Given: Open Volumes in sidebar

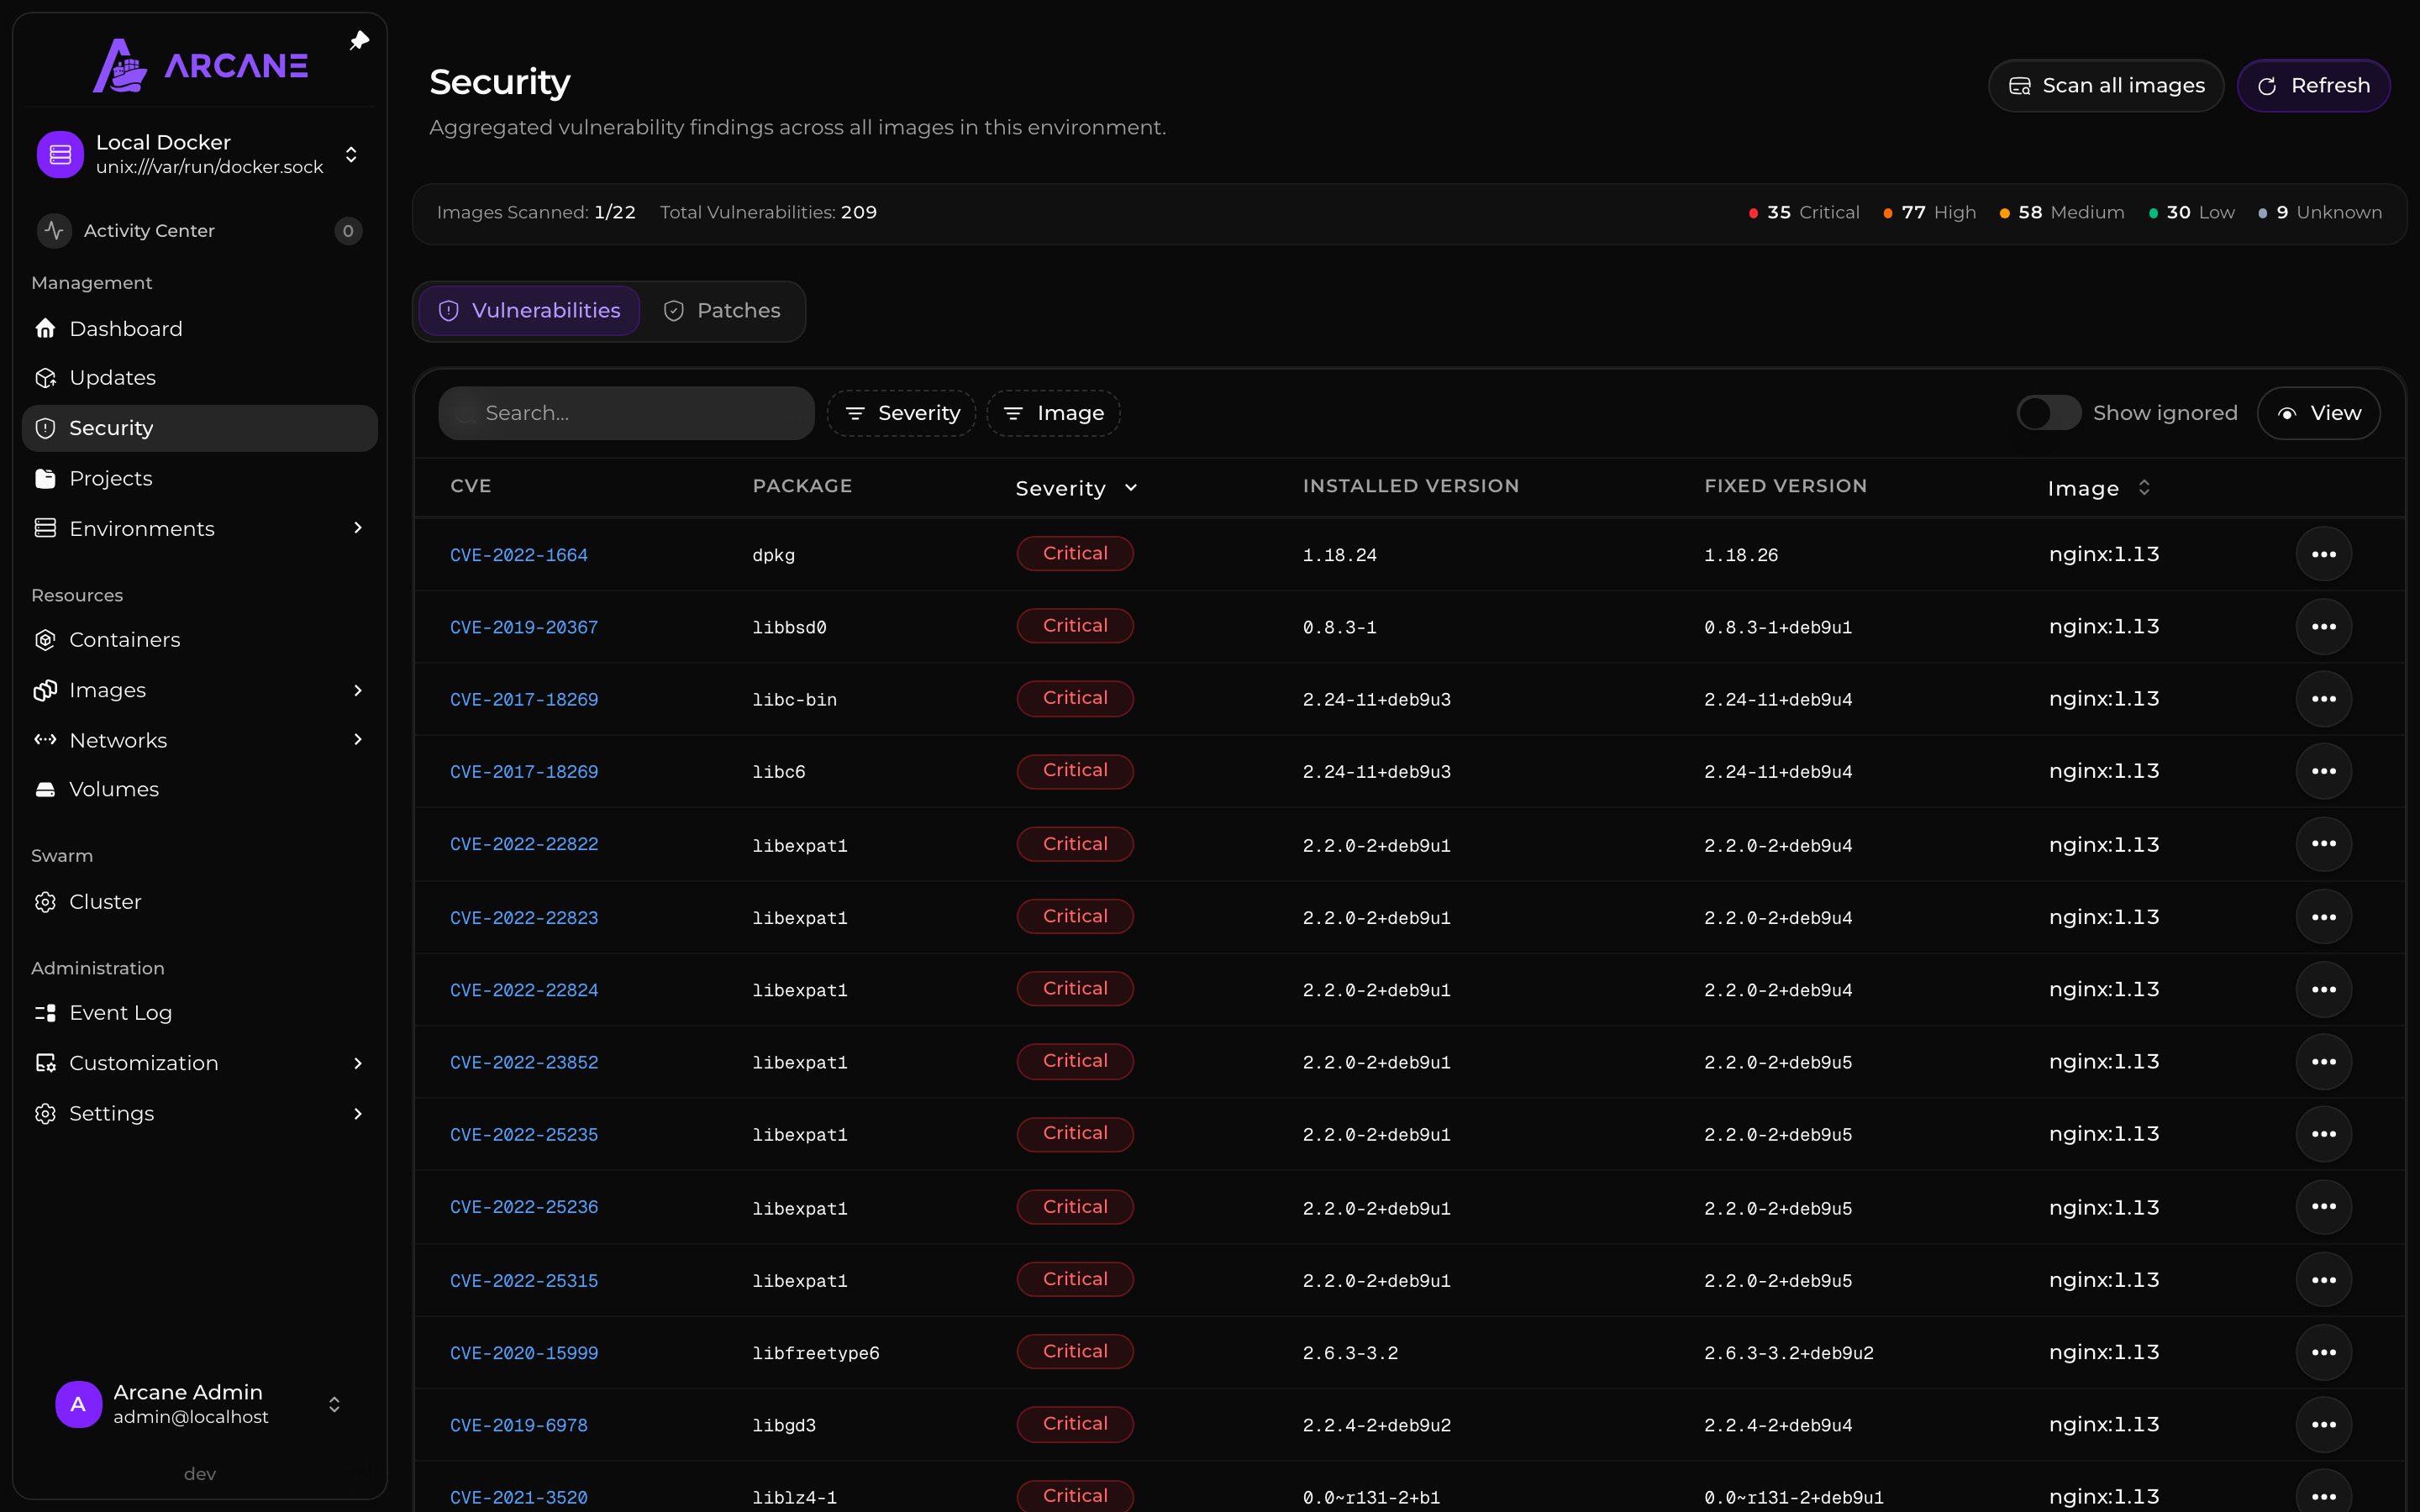Looking at the screenshot, I should point(200,790).
